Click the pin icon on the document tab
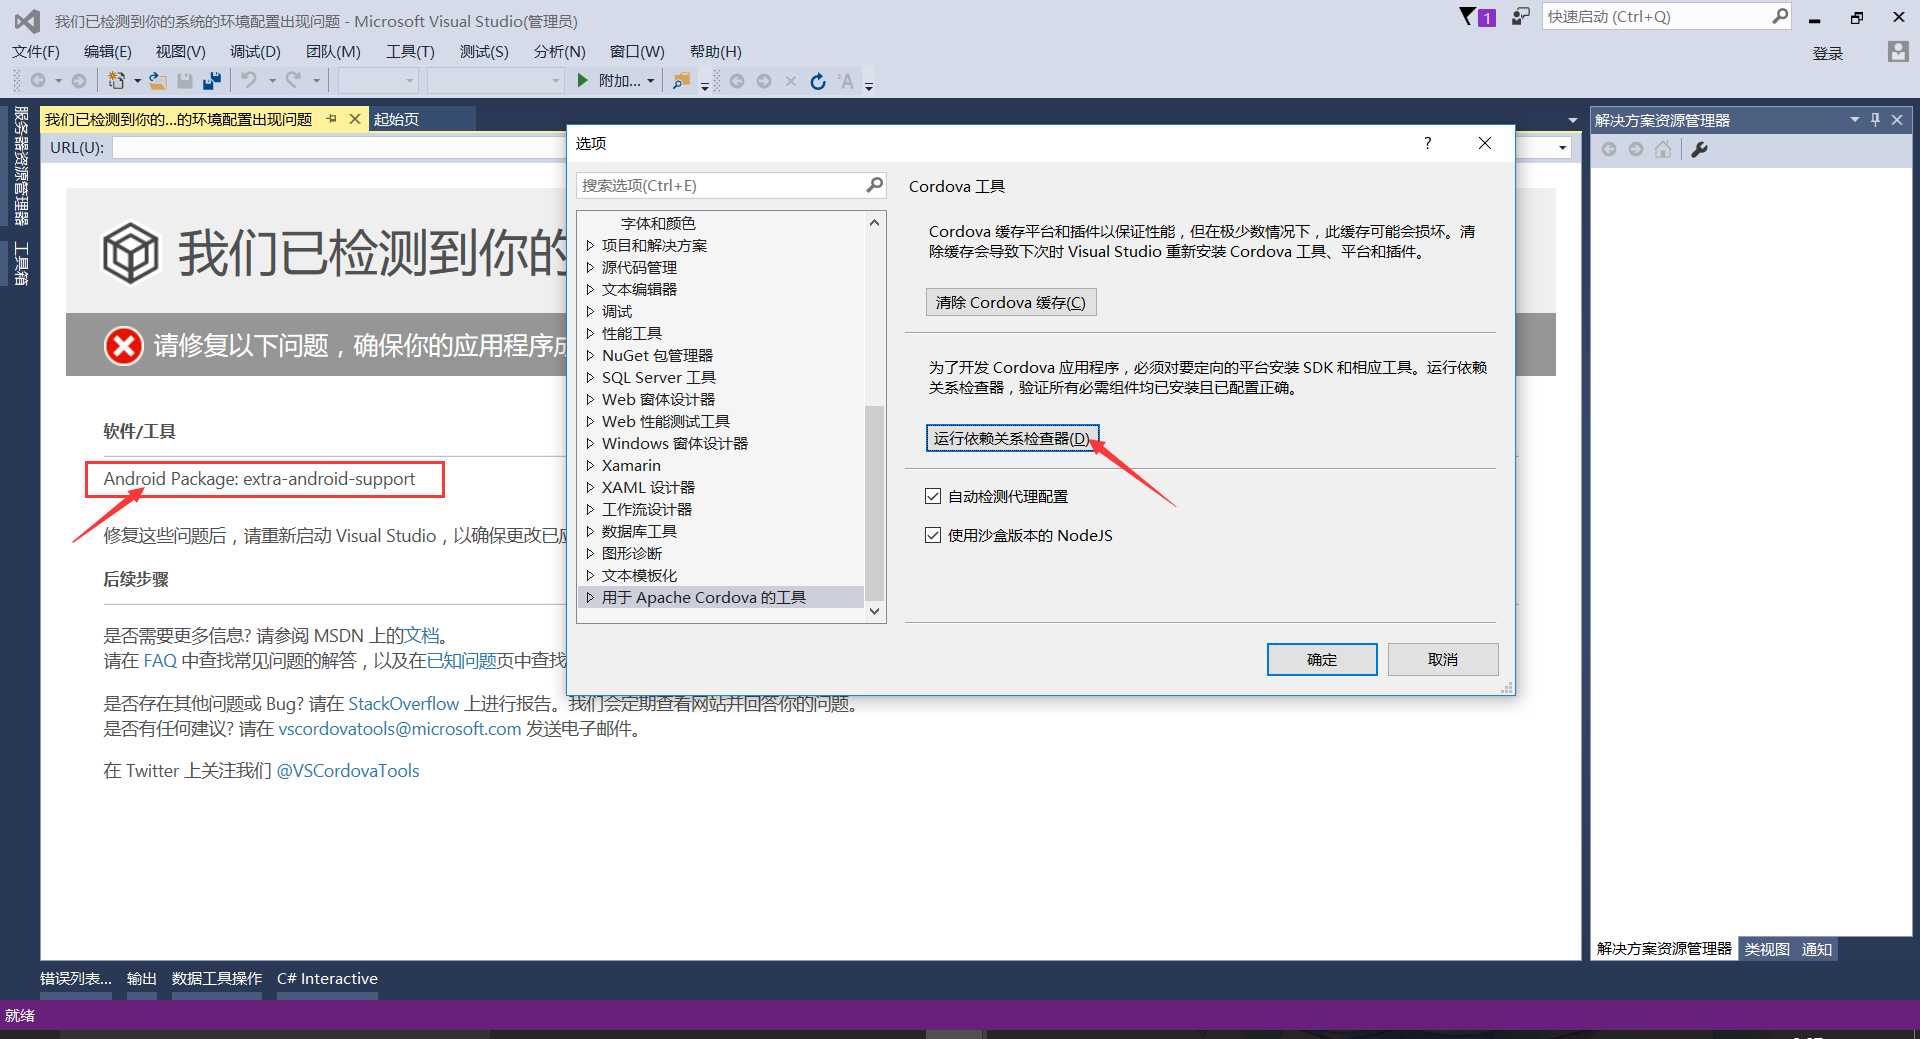Image resolution: width=1920 pixels, height=1039 pixels. (x=332, y=119)
